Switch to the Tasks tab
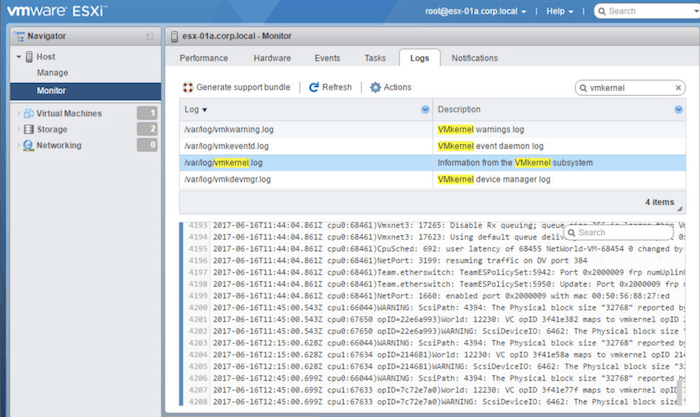Image resolution: width=700 pixels, height=417 pixels. click(375, 58)
